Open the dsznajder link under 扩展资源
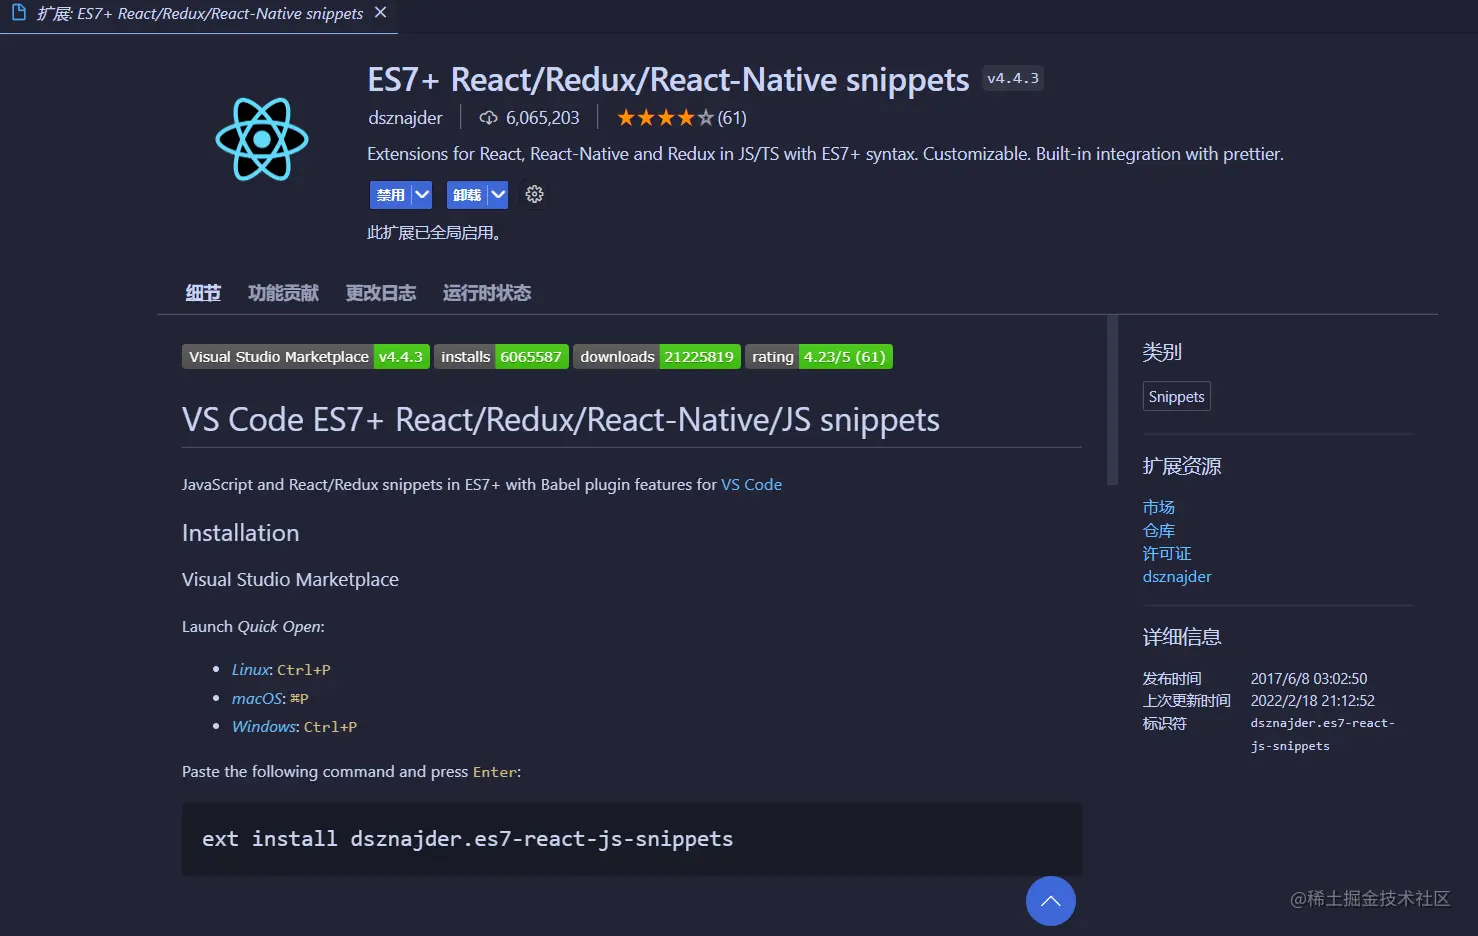1478x936 pixels. (1177, 577)
